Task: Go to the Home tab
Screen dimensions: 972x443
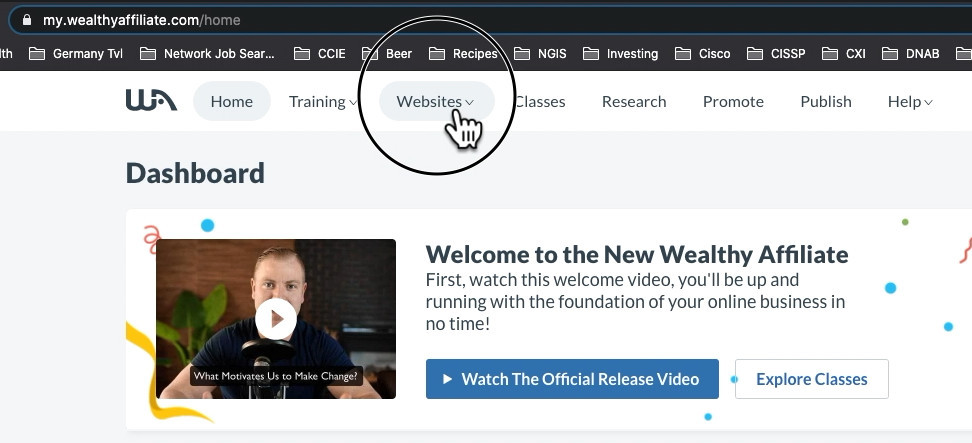Action: pos(232,101)
